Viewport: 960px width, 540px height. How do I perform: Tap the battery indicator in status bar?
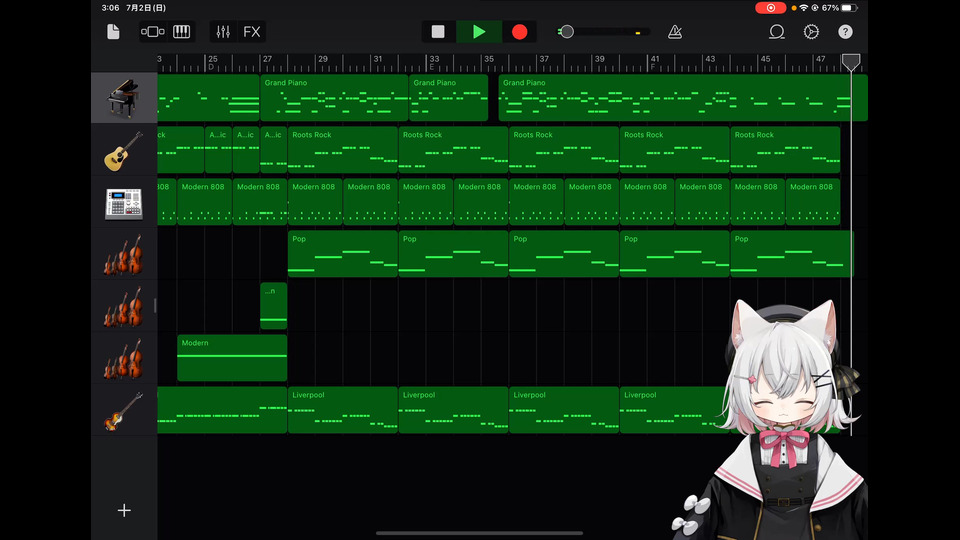point(850,8)
